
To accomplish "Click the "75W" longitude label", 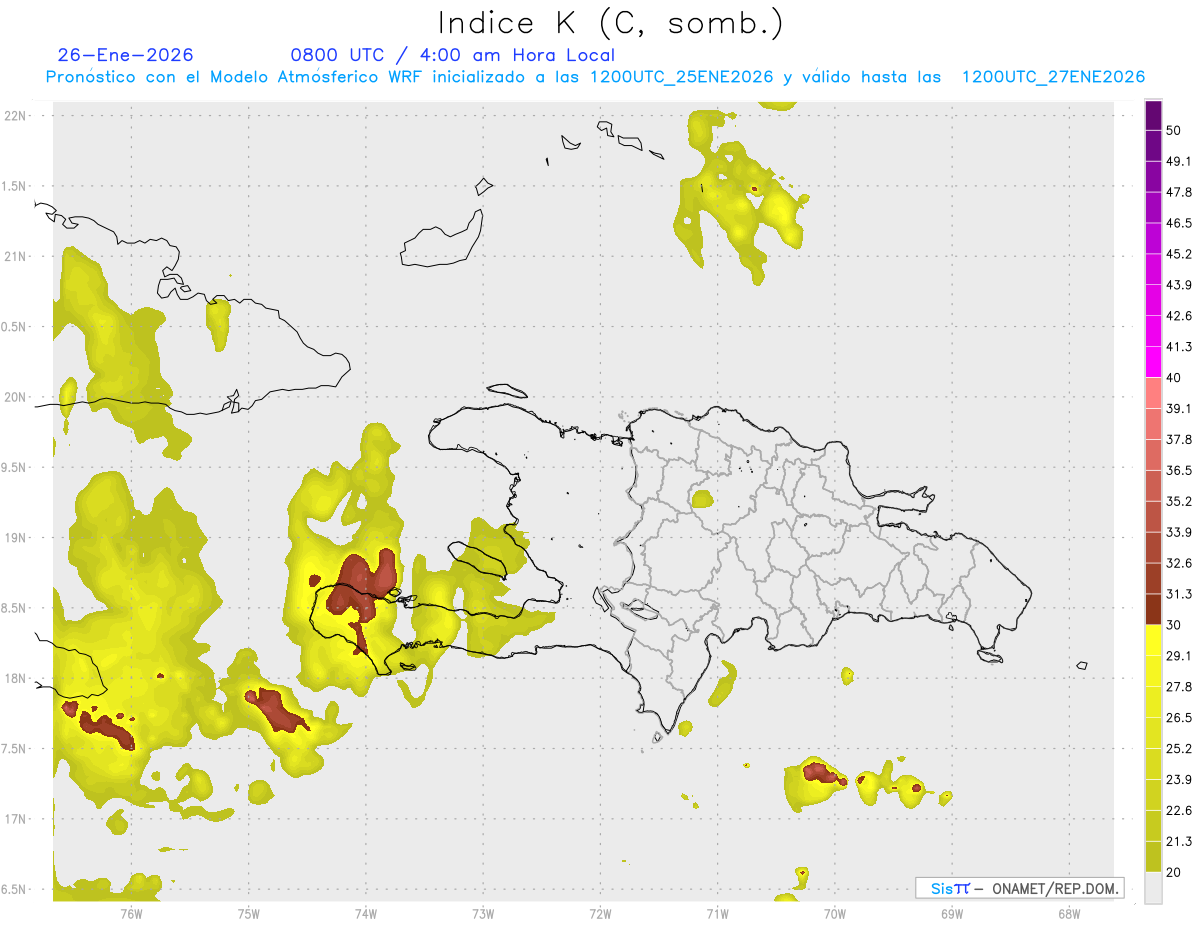I will (248, 913).
